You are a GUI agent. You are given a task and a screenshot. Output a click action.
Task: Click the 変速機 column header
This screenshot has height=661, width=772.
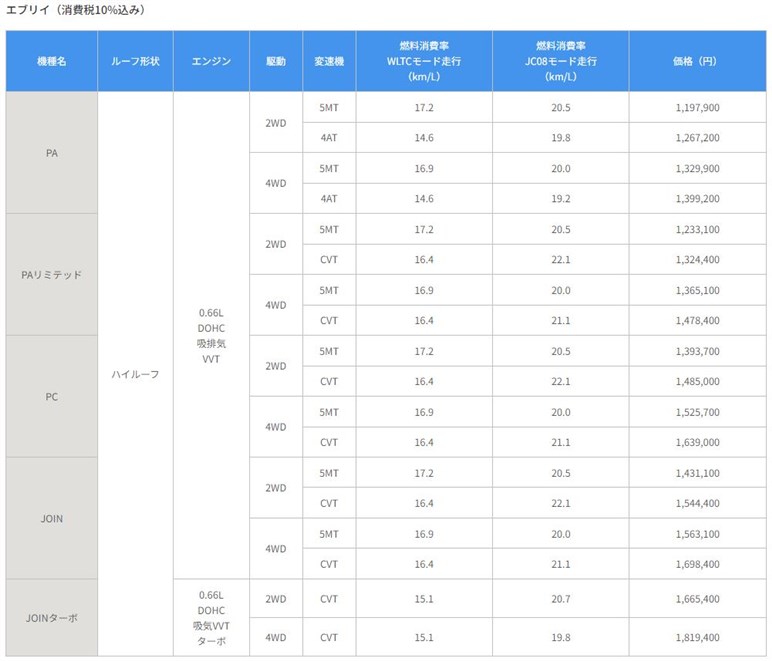pyautogui.click(x=328, y=61)
